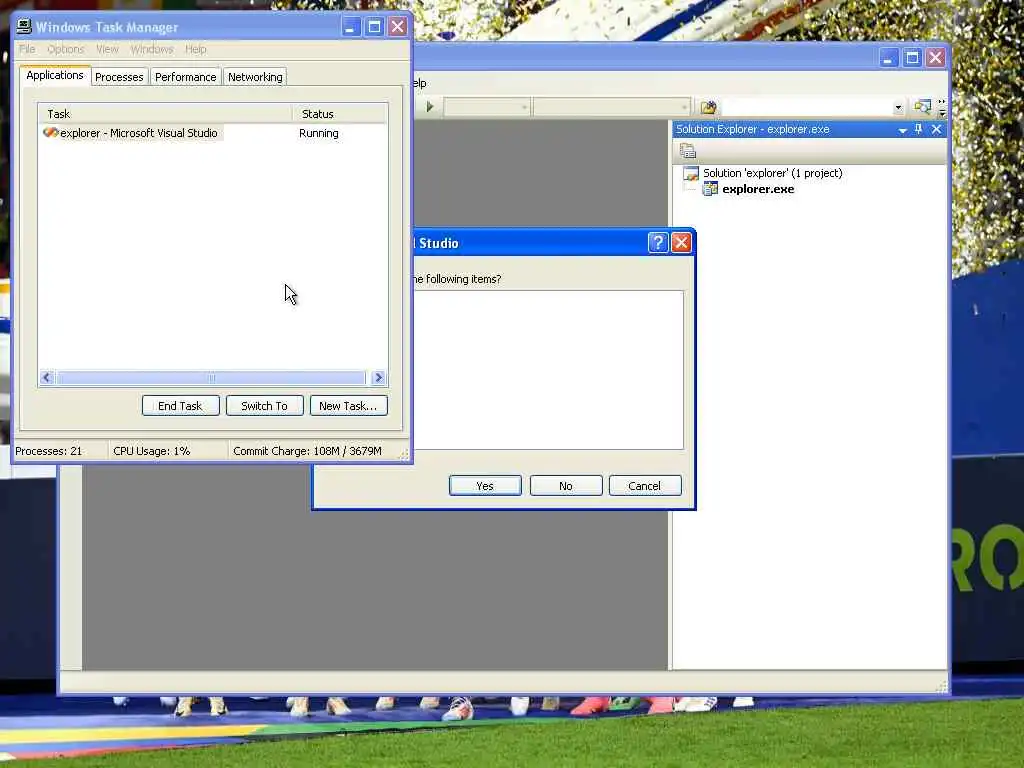The image size is (1024, 768).
Task: Open the Help menu in Task Manager
Action: click(x=195, y=49)
